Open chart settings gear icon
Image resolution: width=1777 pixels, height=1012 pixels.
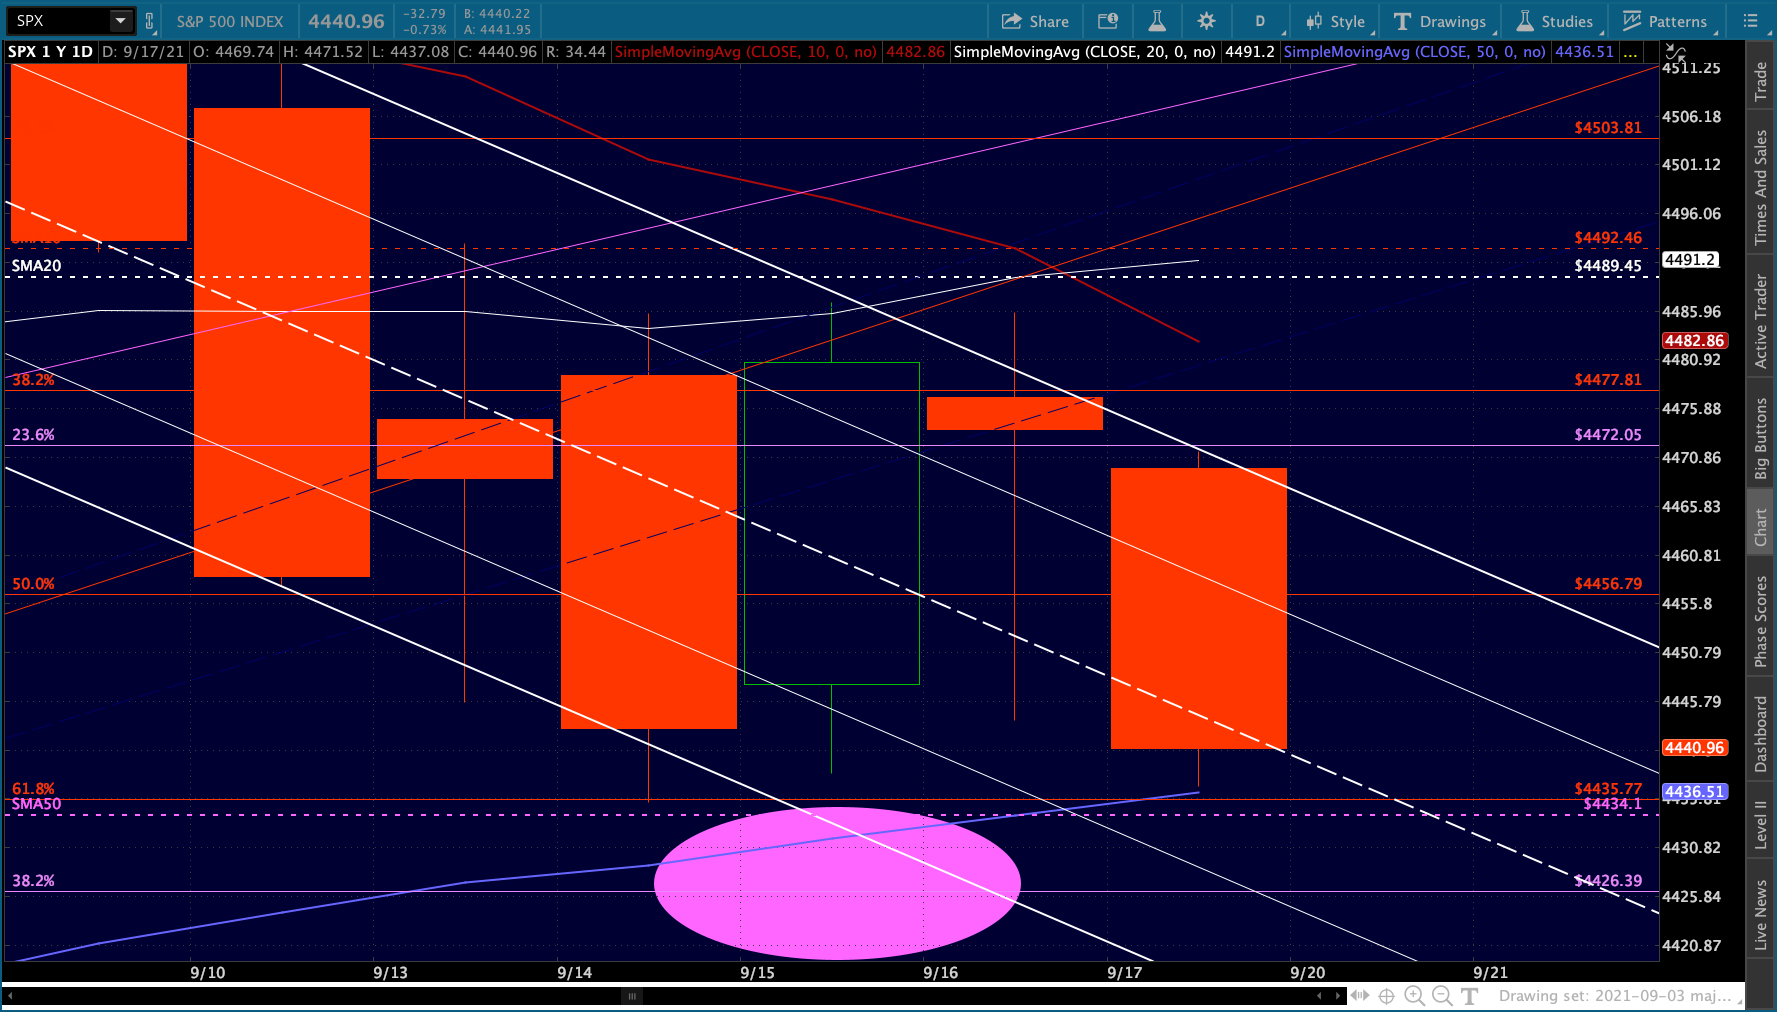click(1206, 21)
